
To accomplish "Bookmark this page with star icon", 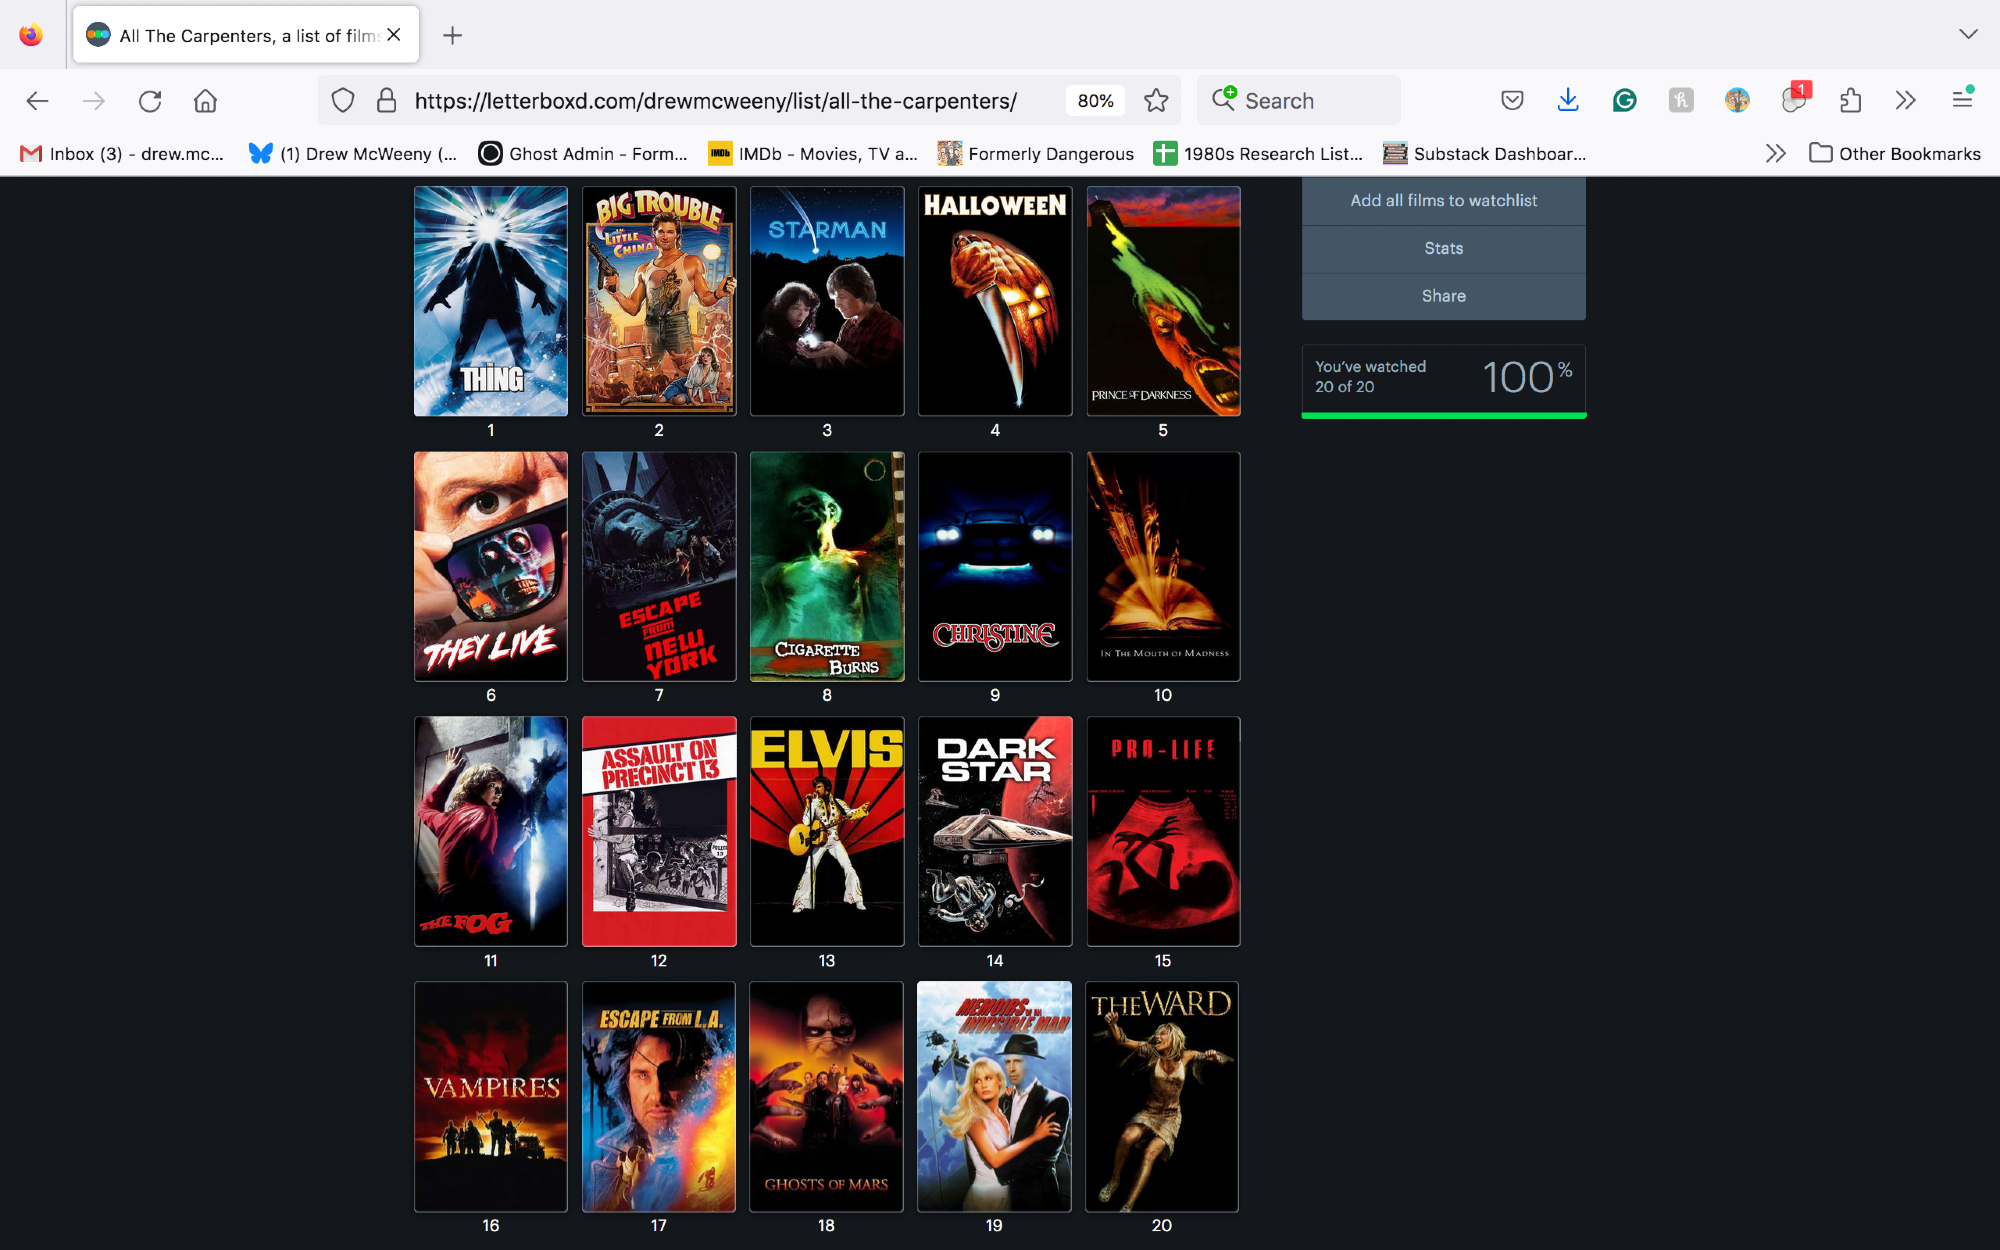I will [x=1156, y=101].
